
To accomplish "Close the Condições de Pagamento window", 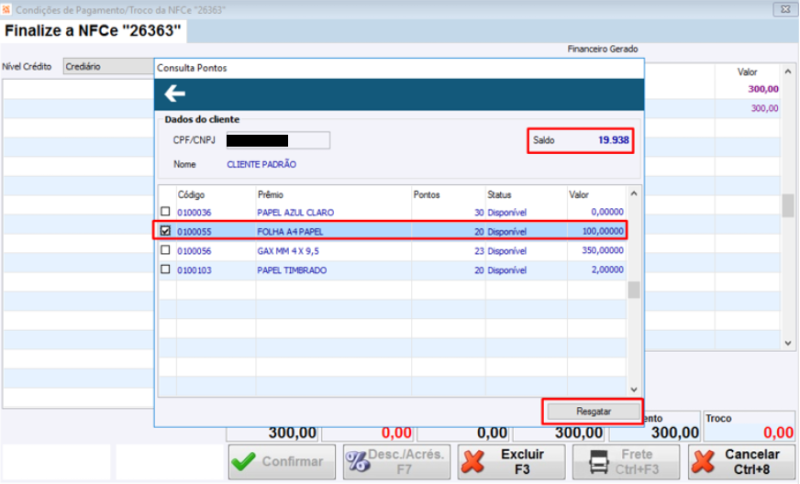I will point(785,9).
